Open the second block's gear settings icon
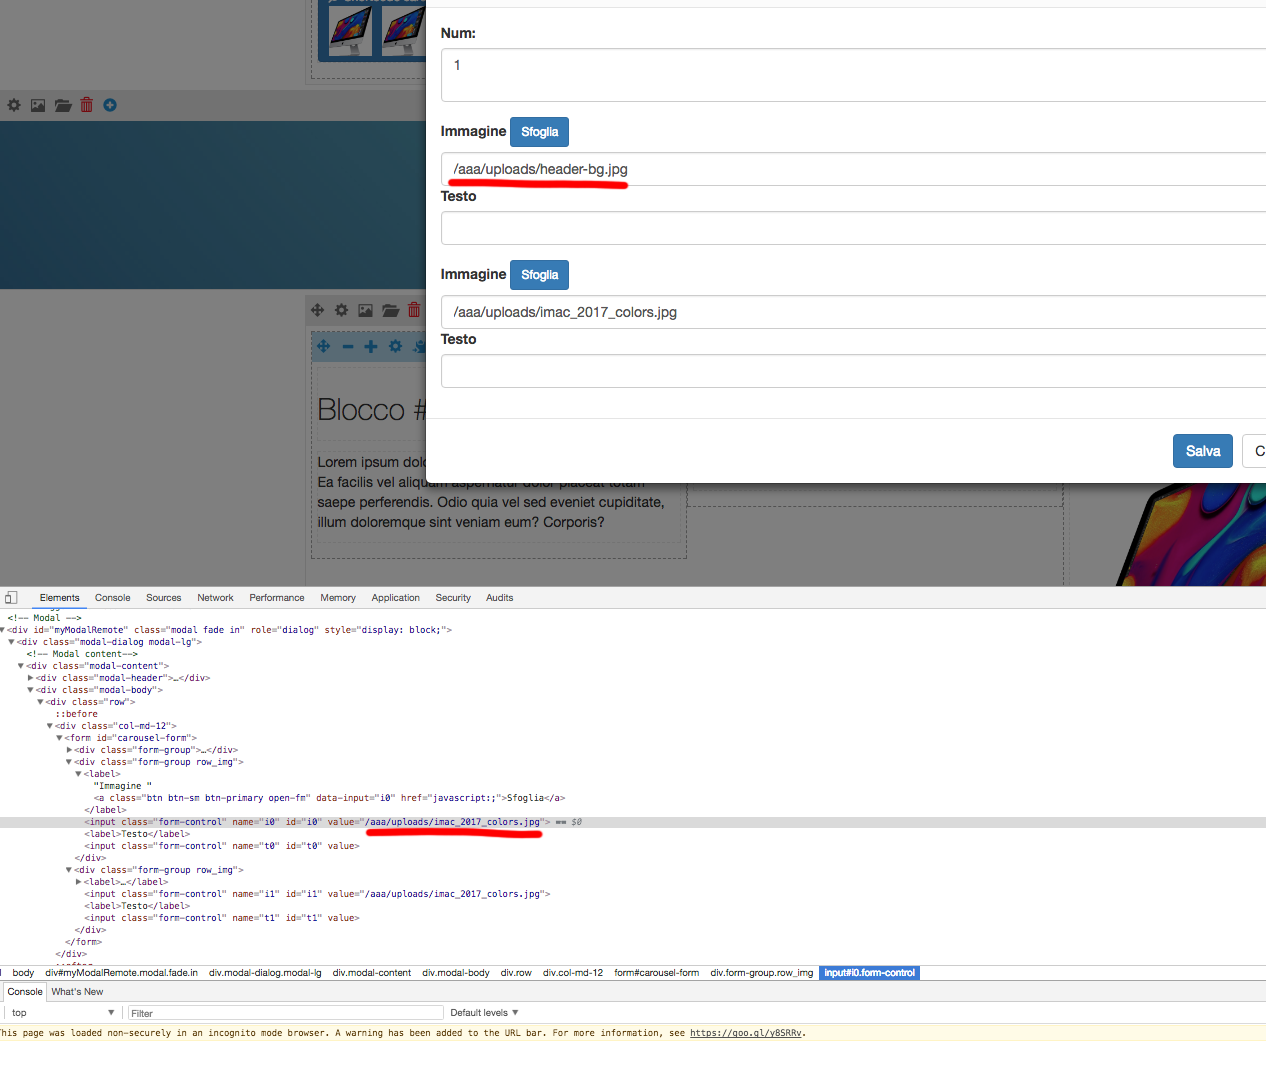 pos(341,310)
